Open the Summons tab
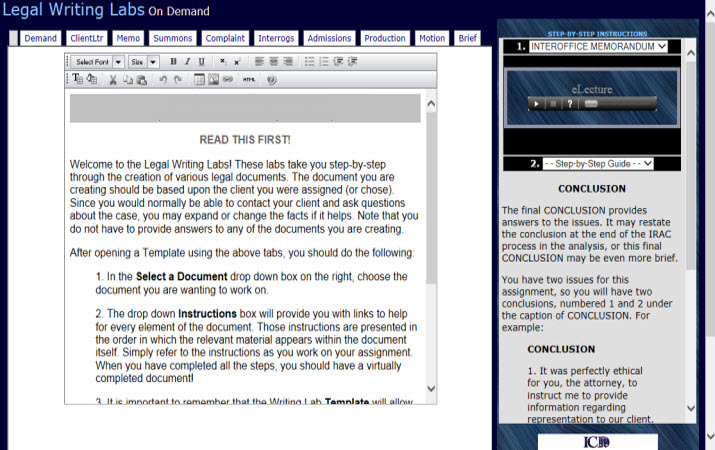This screenshot has height=450, width=715. tap(173, 38)
